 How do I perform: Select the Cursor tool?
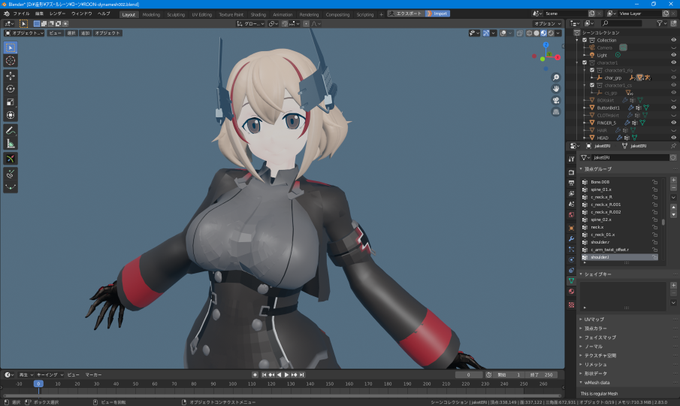(10, 61)
